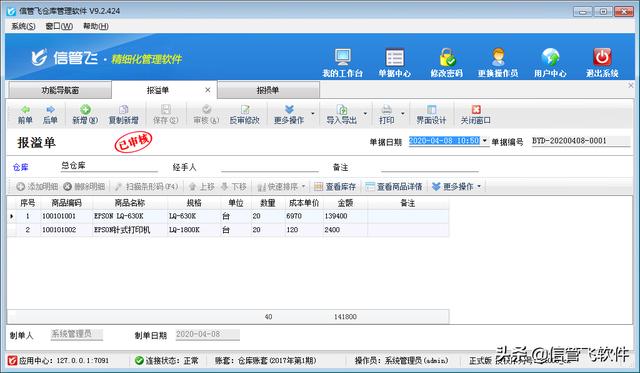The image size is (640, 373).
Task: Create new document with 新增 button
Action: (x=85, y=115)
